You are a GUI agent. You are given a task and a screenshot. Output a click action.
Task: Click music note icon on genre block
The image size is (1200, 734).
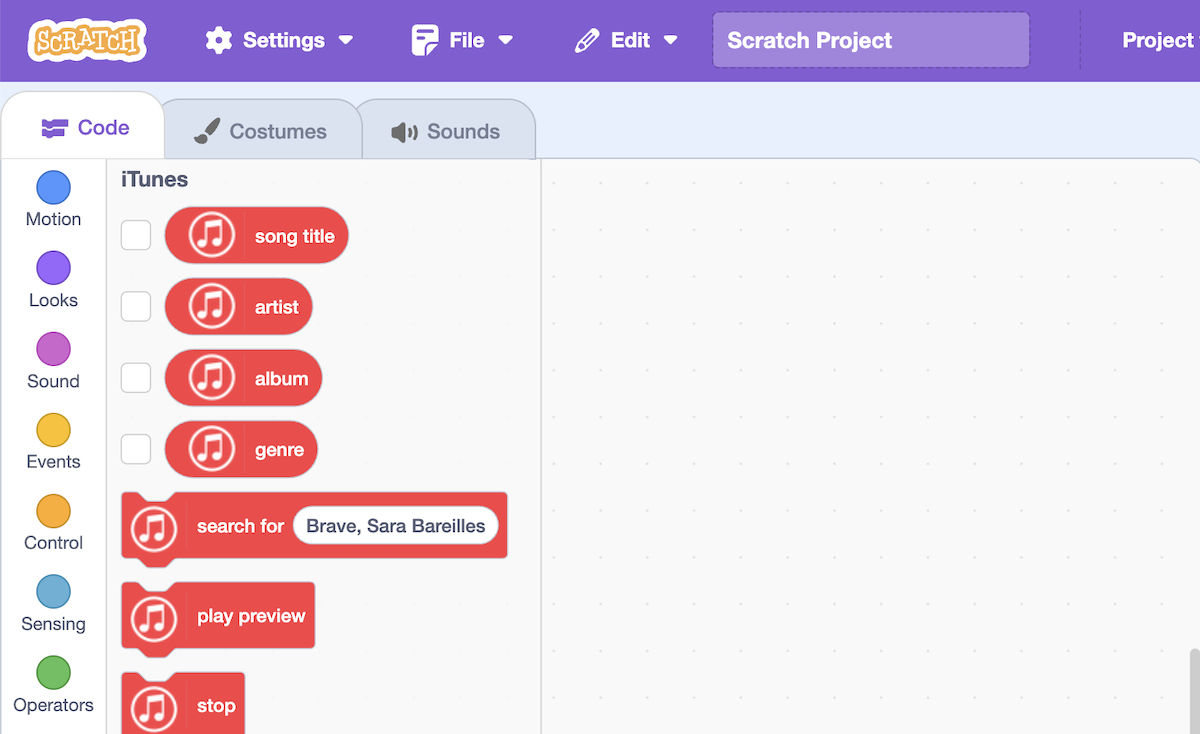tap(211, 450)
